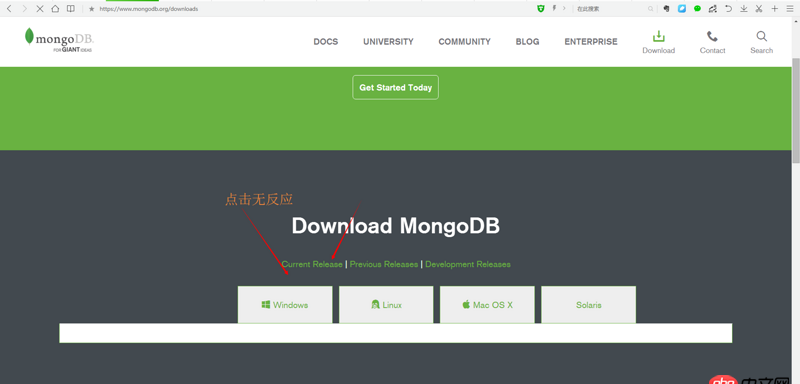Image resolution: width=800 pixels, height=384 pixels.
Task: Open the WeChat green bubble extension
Action: [x=697, y=9]
